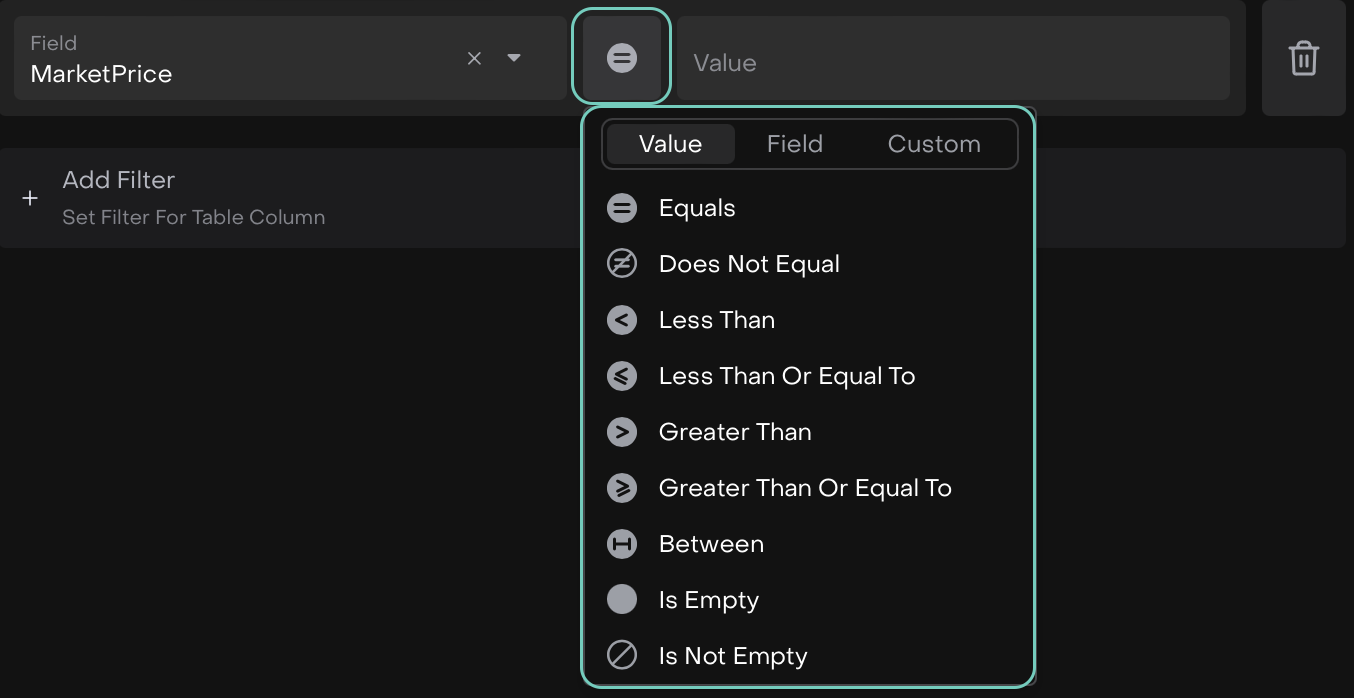Screen dimensions: 1354x698
Task: Pick the Between range icon
Action: point(622,544)
